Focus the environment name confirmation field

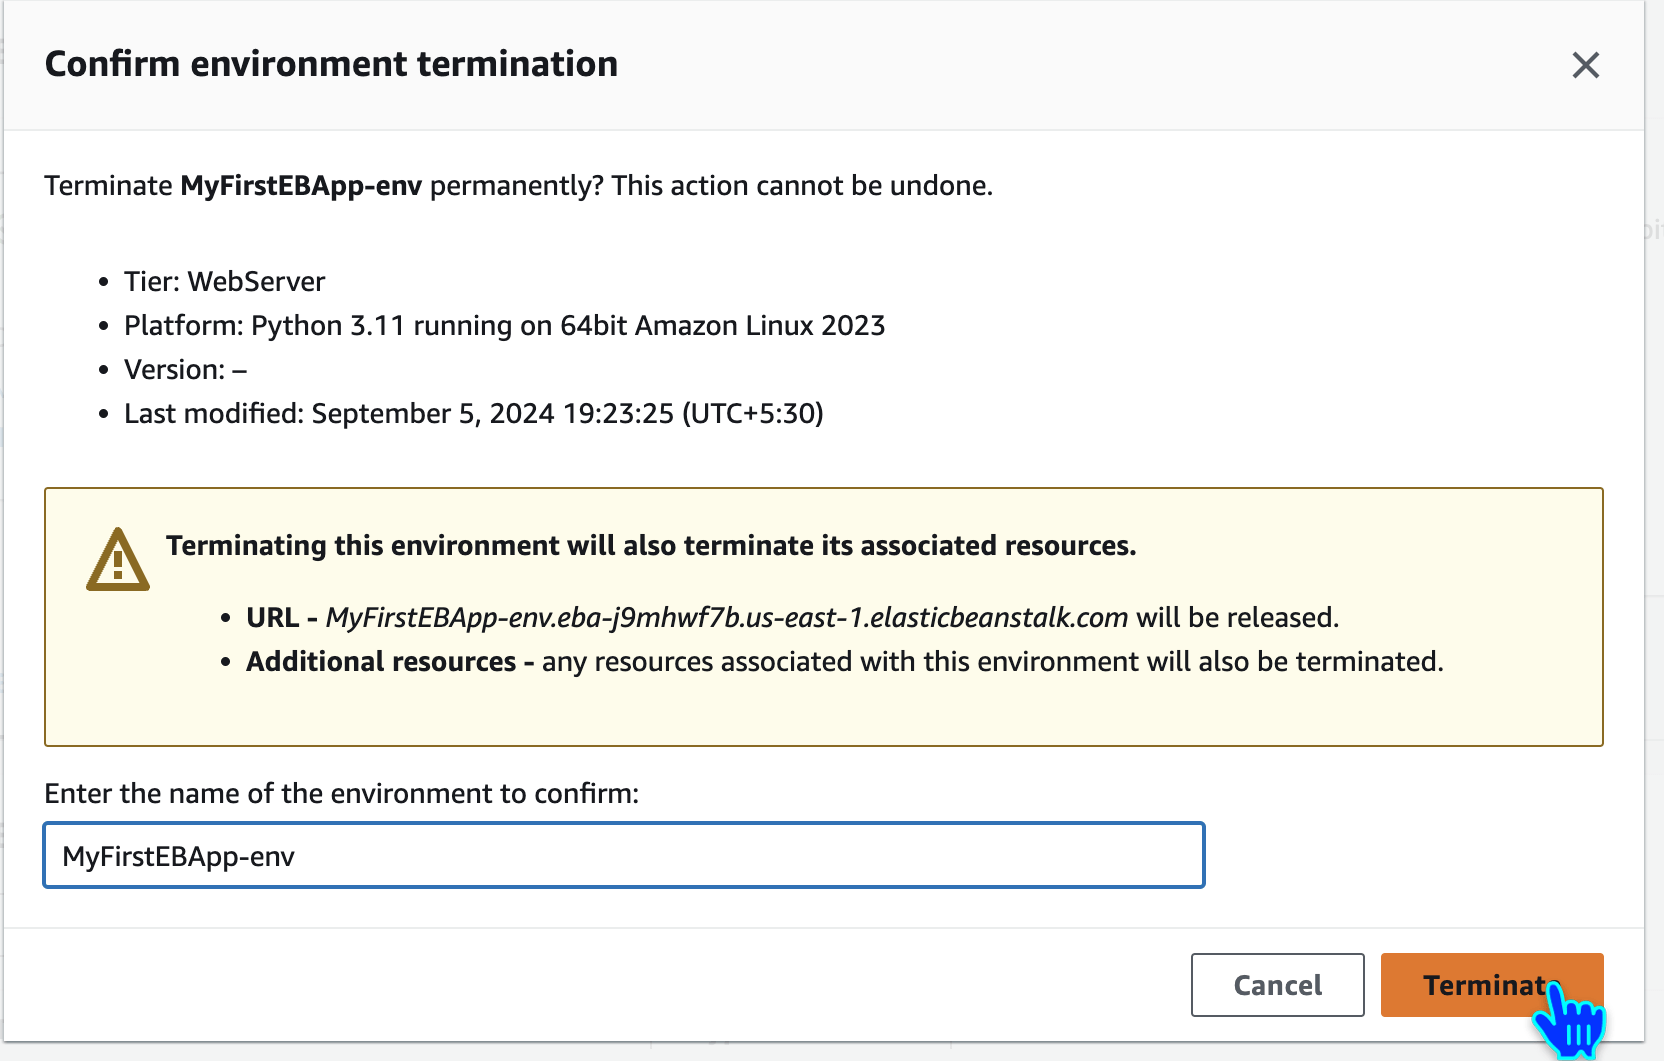(624, 856)
